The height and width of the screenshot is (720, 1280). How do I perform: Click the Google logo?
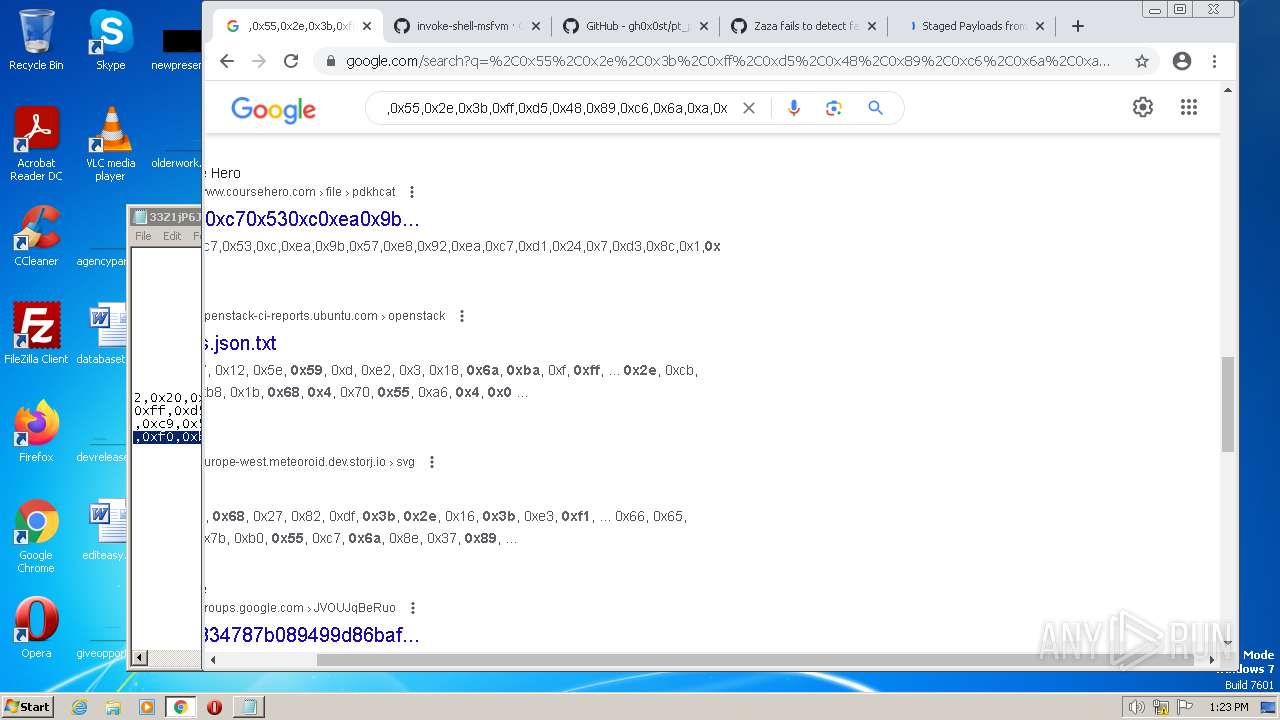pos(273,109)
